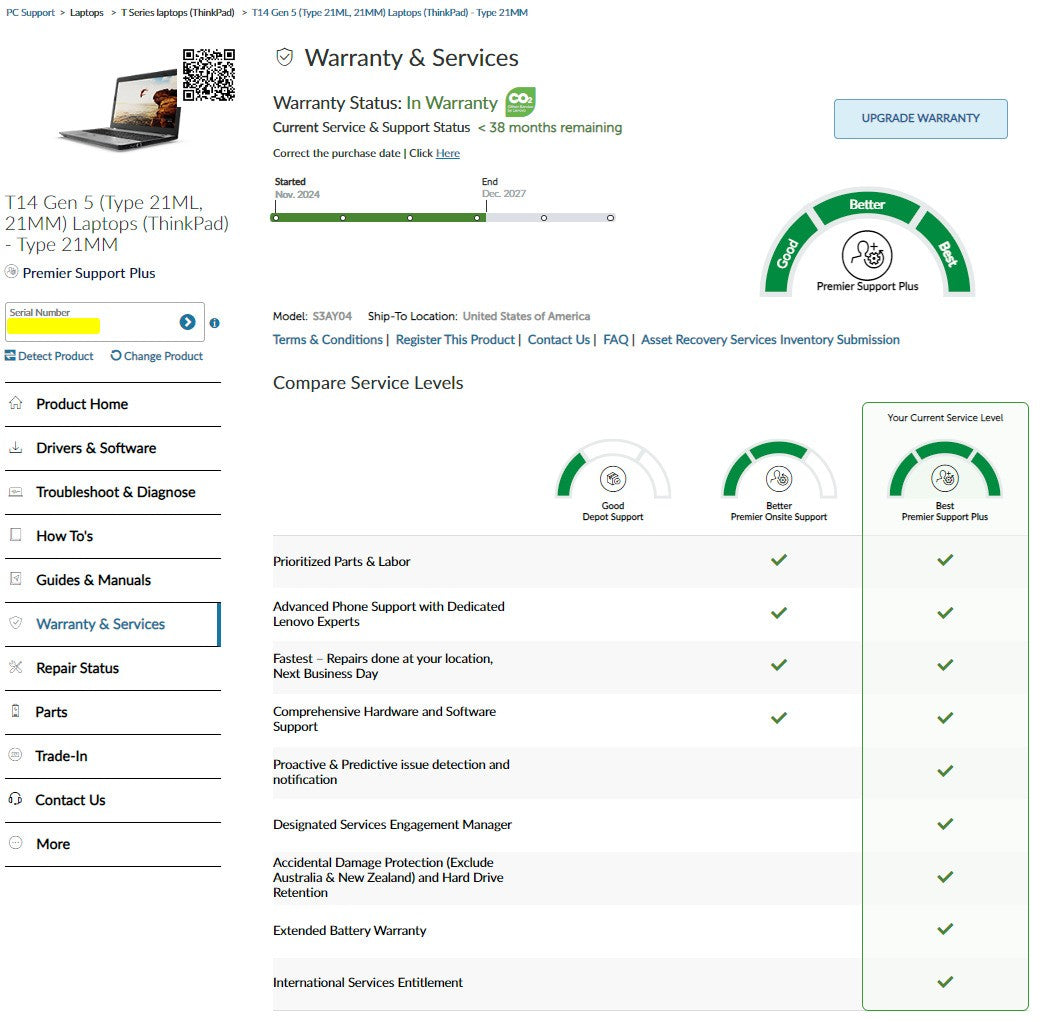Click the Good Depot Support gauge icon
This screenshot has height=1022, width=1042.
[x=613, y=478]
